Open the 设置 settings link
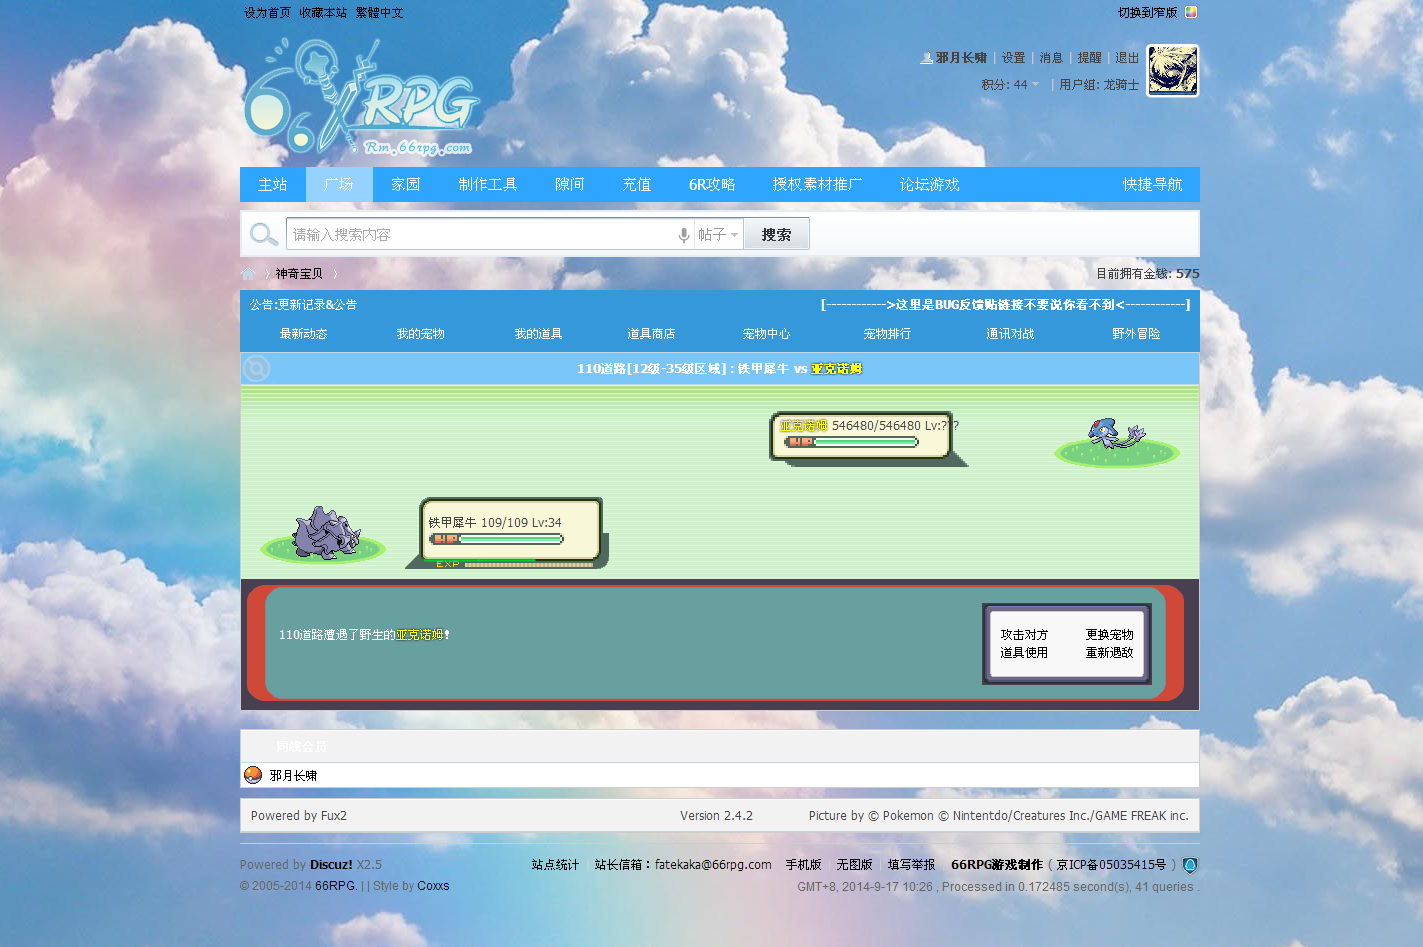 coord(1014,58)
